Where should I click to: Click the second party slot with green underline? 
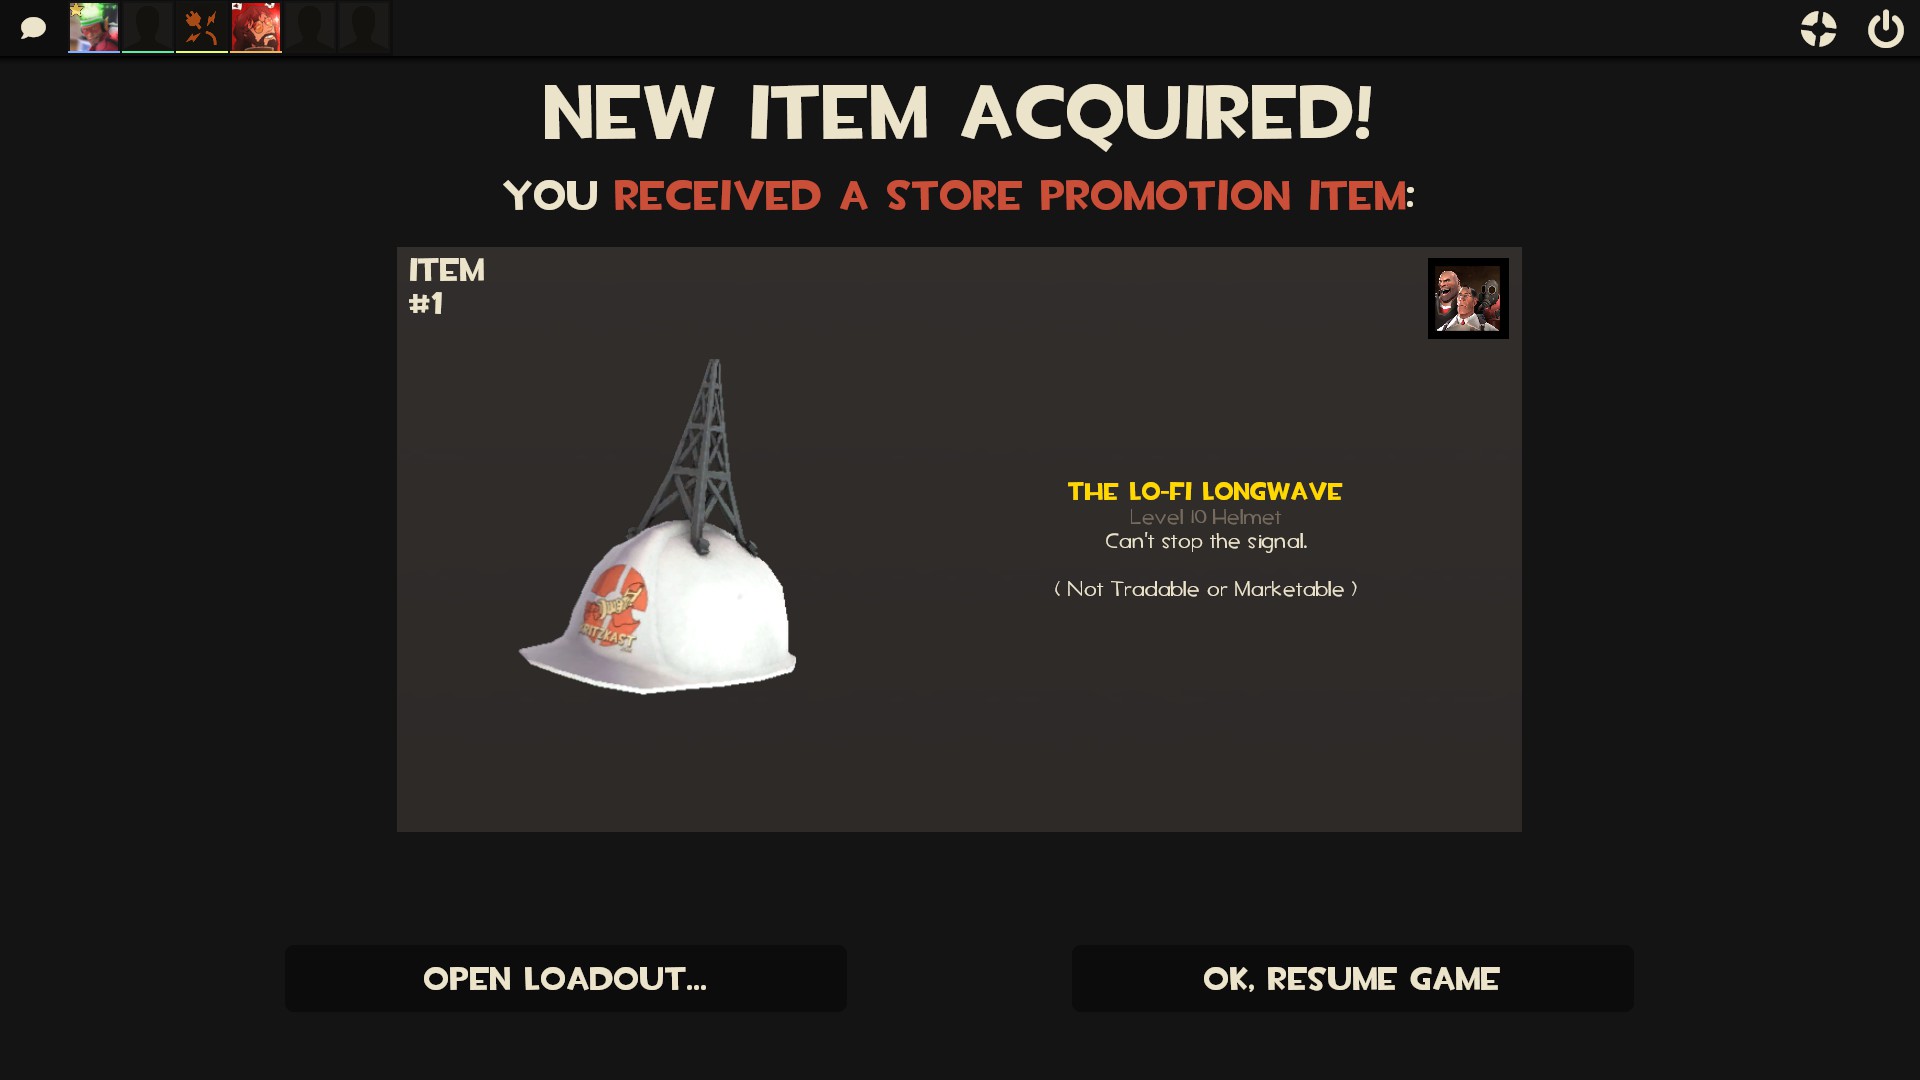148,27
